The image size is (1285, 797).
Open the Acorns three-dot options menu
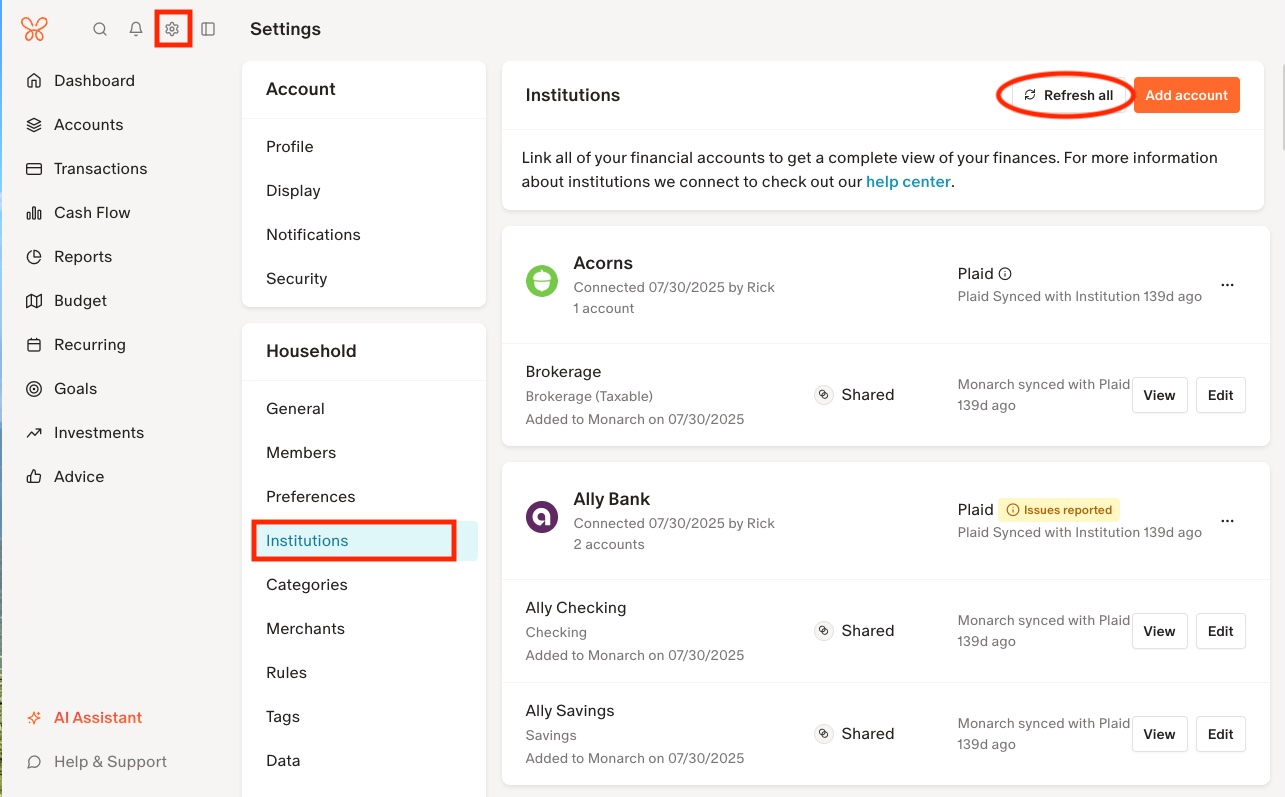point(1227,285)
